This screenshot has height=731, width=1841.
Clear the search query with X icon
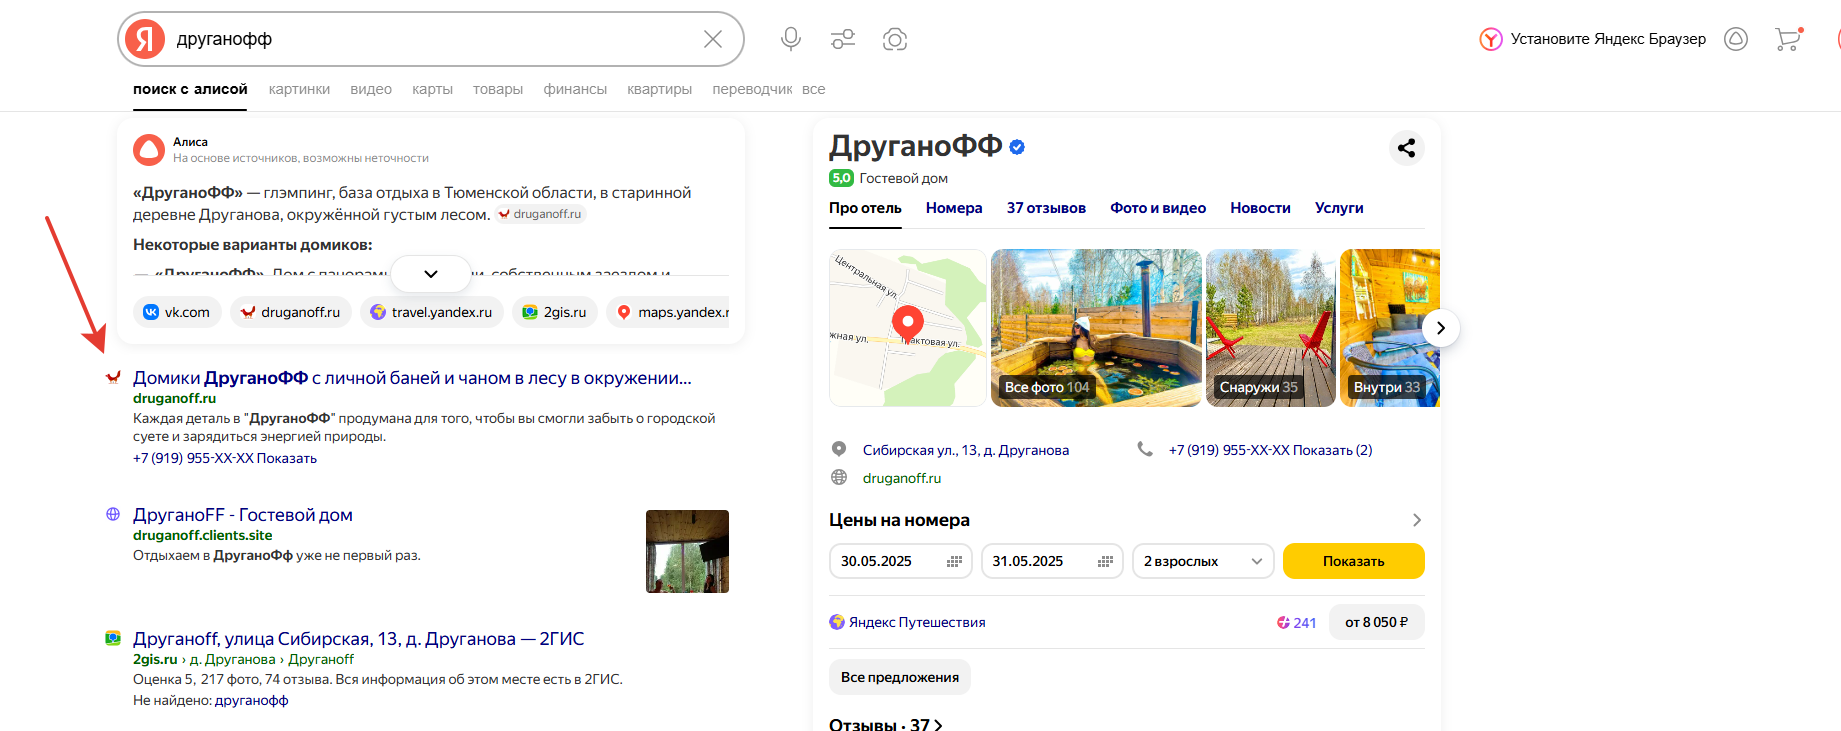tap(713, 39)
